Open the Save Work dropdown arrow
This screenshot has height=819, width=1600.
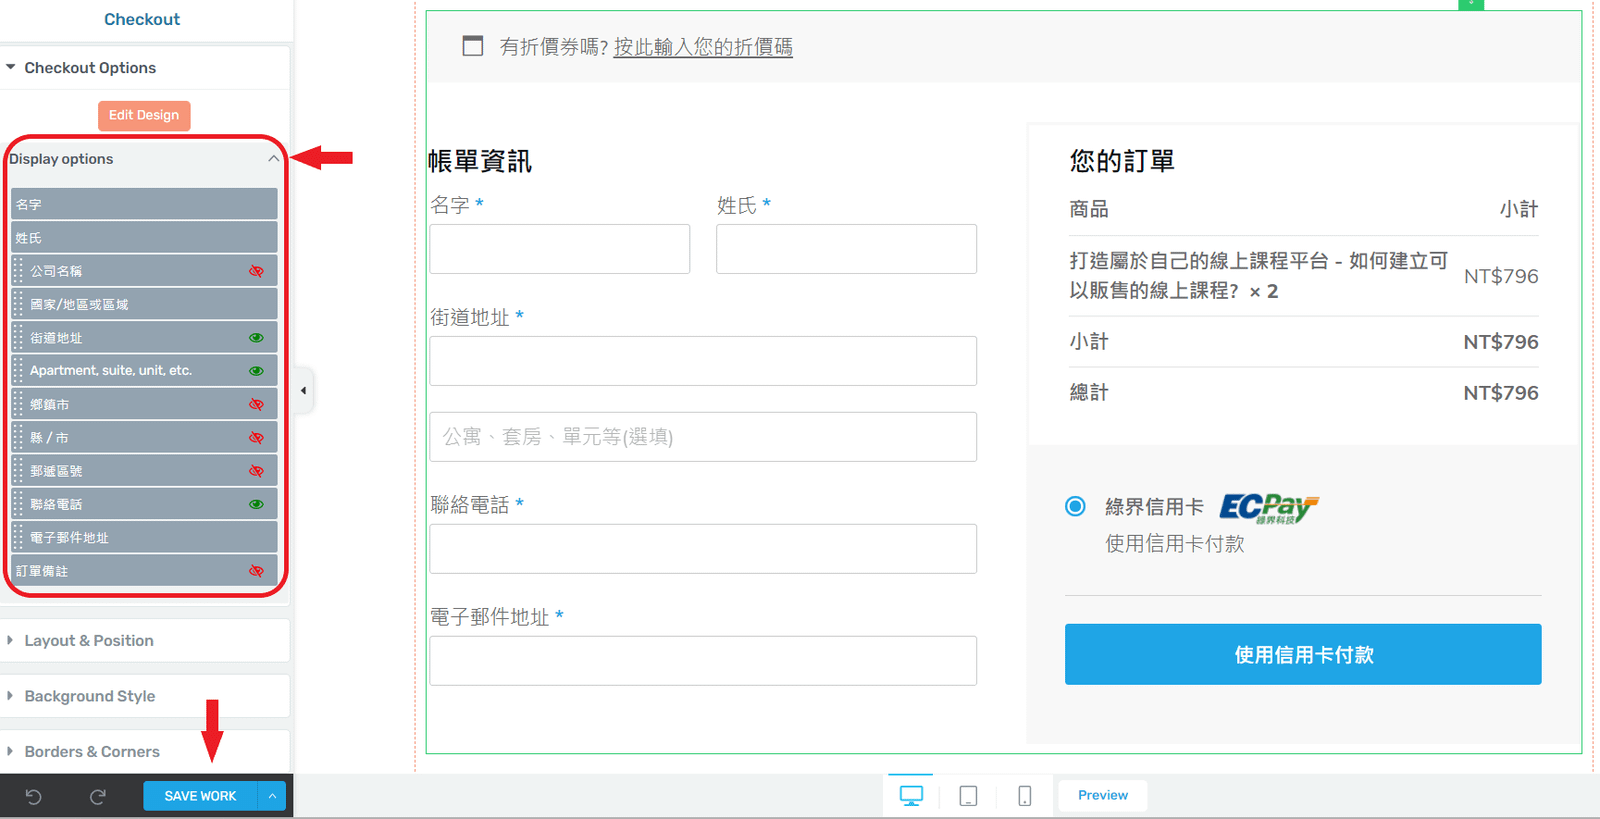point(272,796)
